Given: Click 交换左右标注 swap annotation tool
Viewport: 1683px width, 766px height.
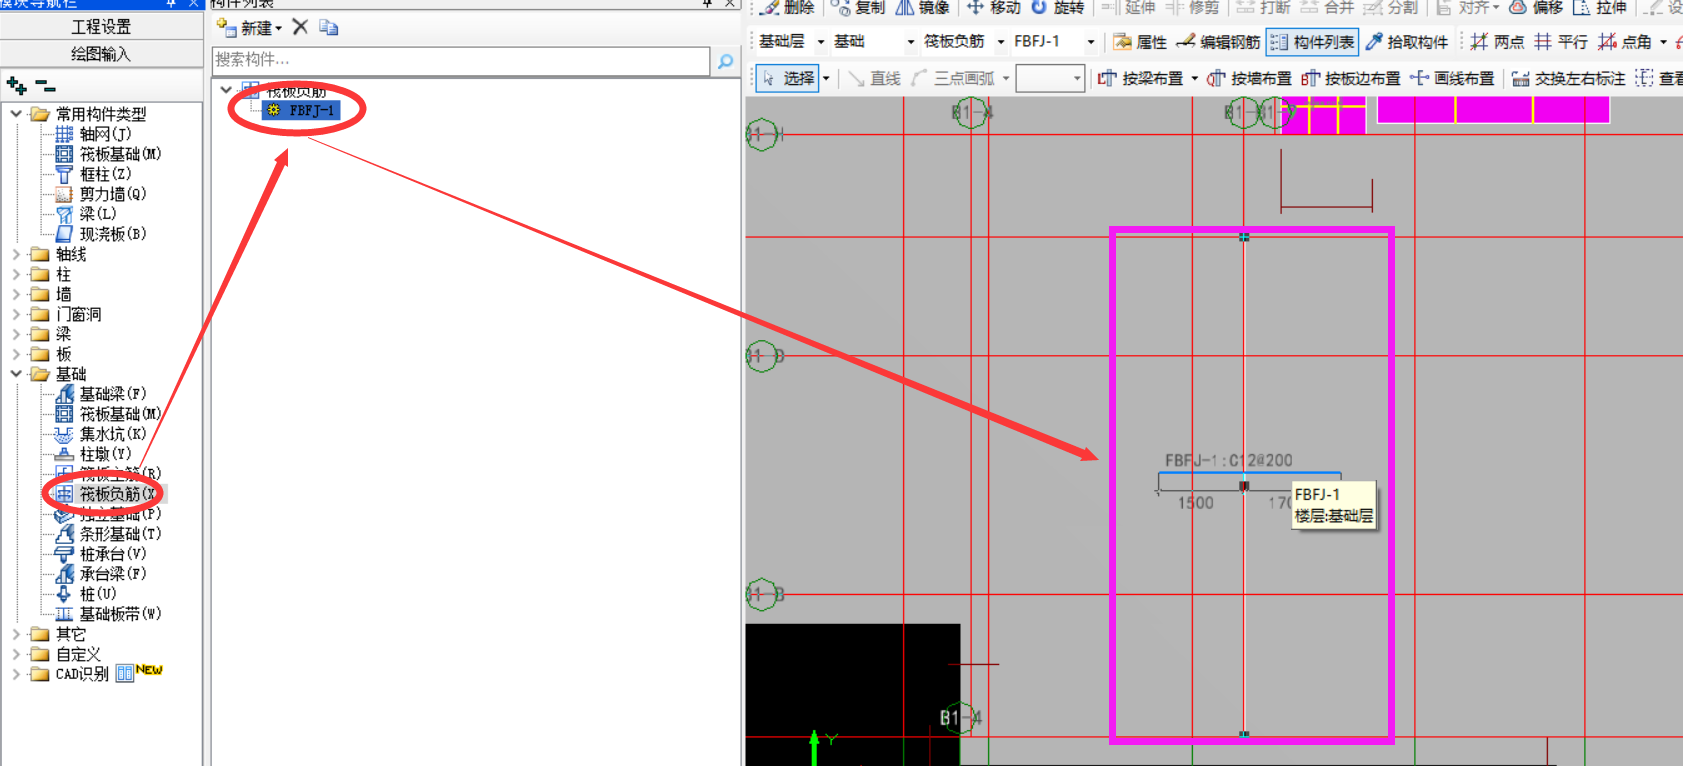Looking at the screenshot, I should click(1568, 78).
